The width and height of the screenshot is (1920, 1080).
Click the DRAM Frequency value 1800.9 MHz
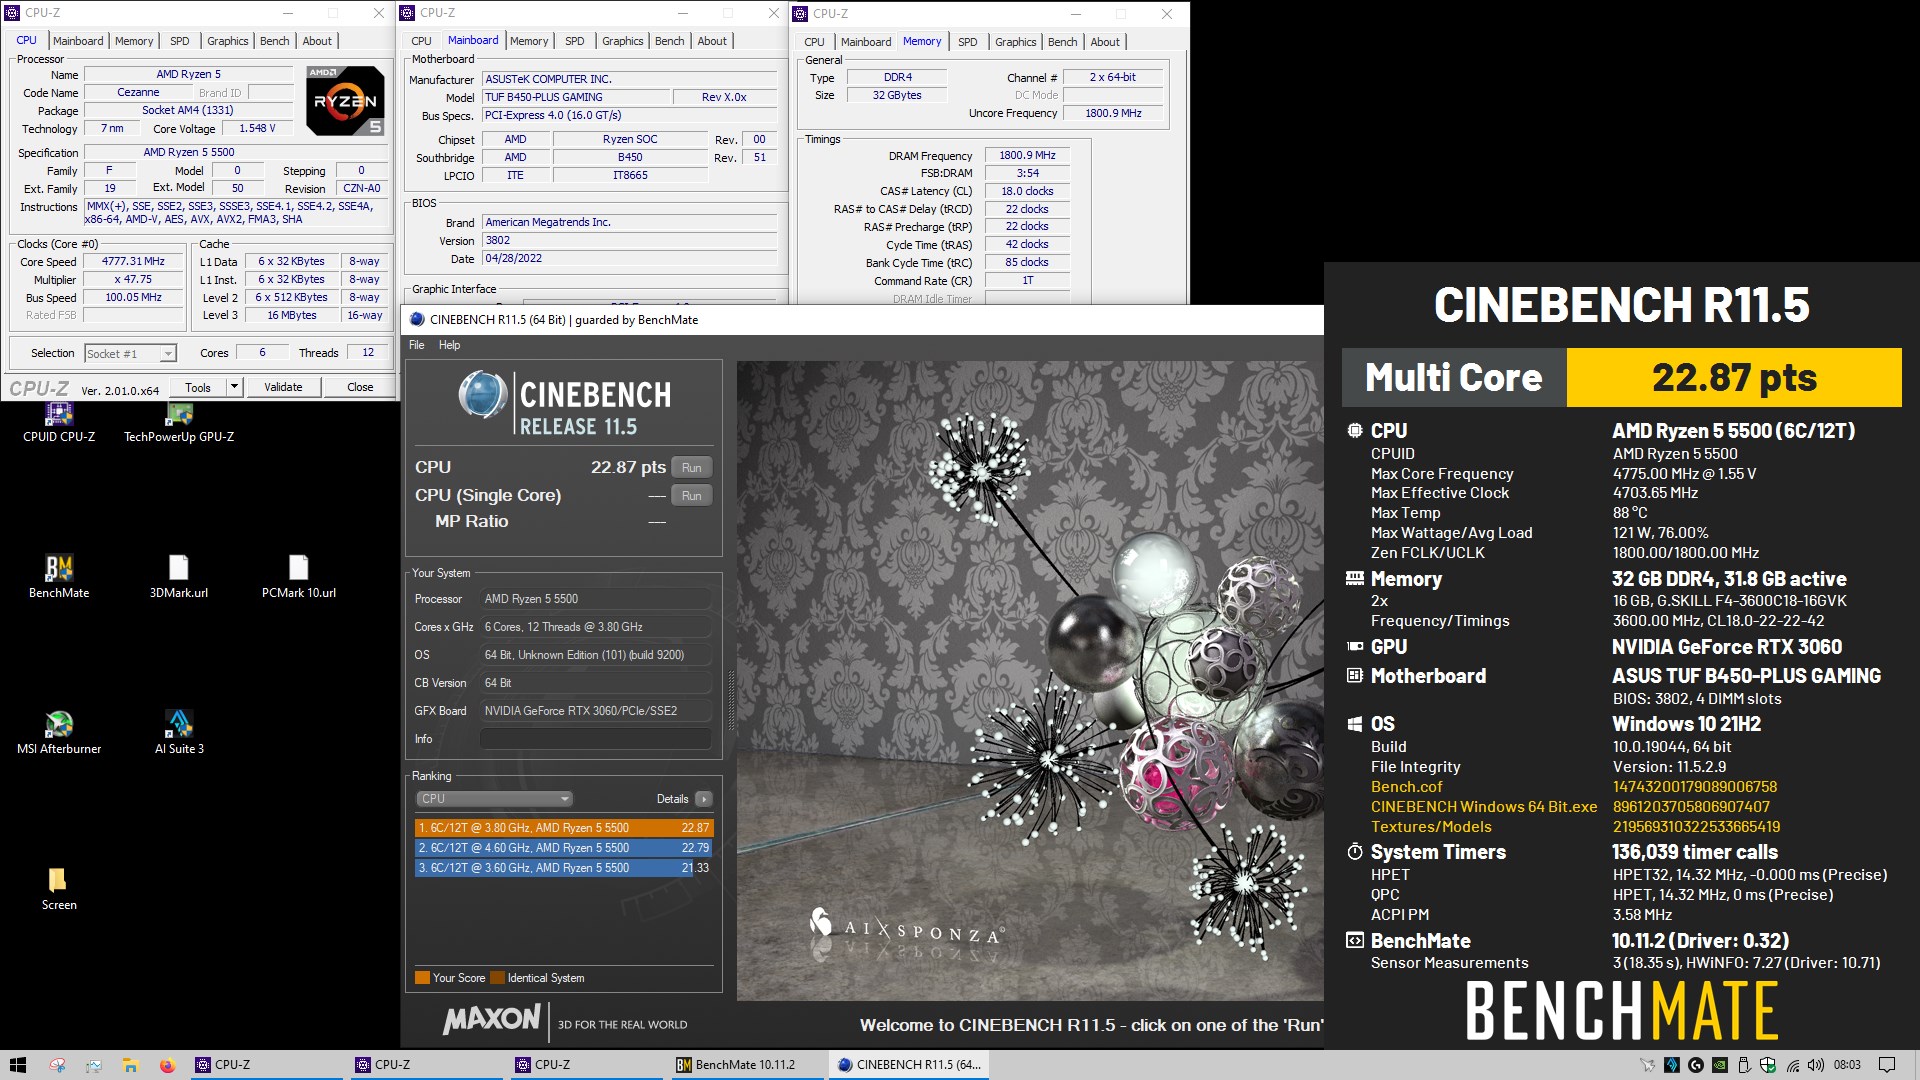[x=1027, y=156]
